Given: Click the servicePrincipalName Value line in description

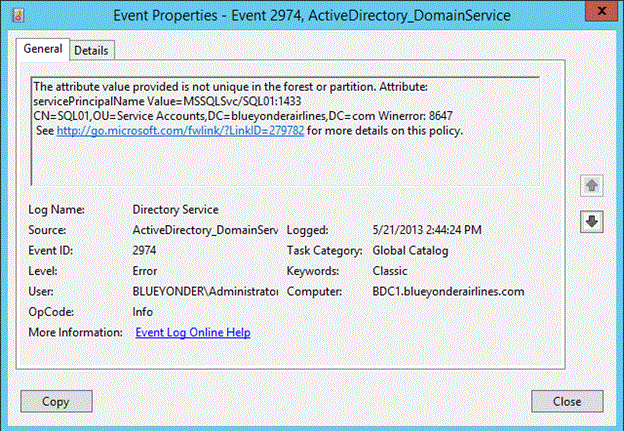Looking at the screenshot, I should [x=167, y=101].
